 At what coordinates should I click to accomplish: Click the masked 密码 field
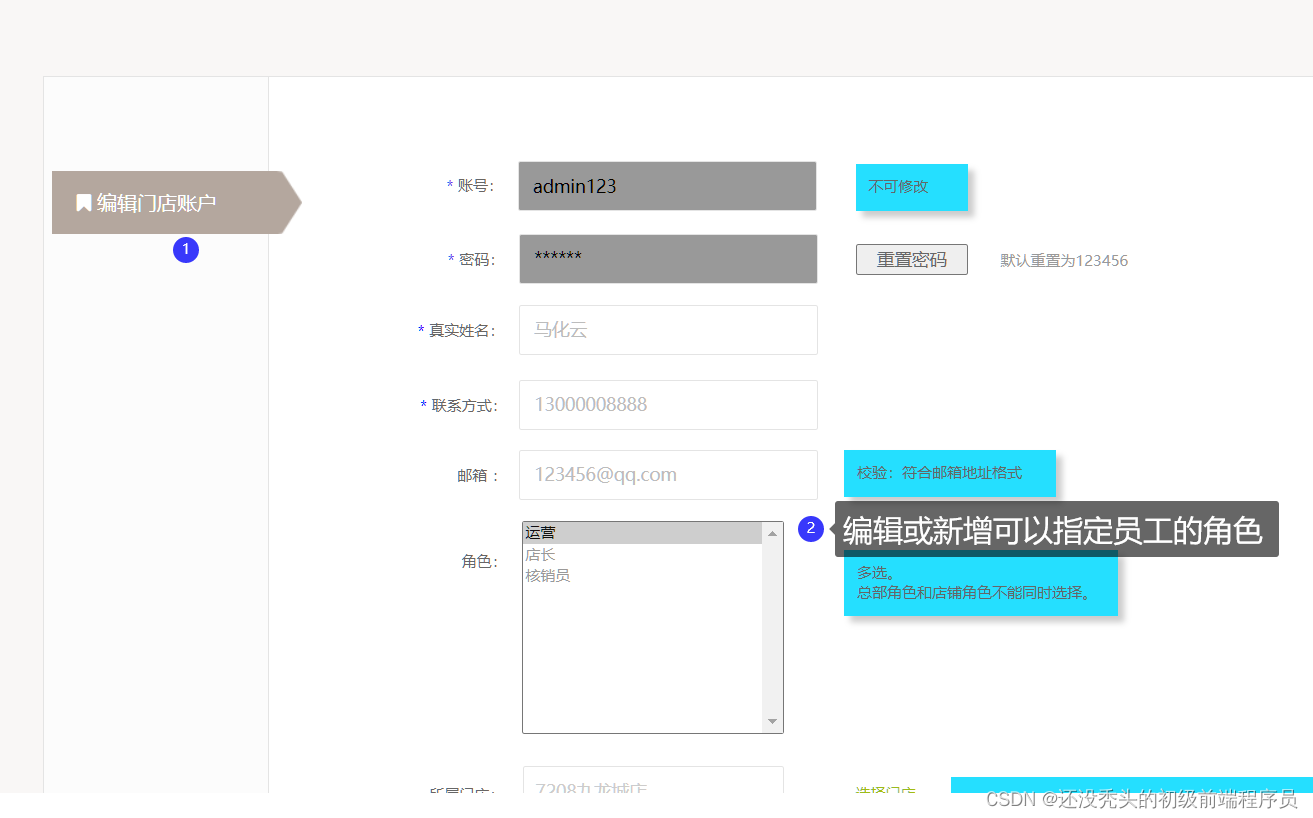pos(668,259)
